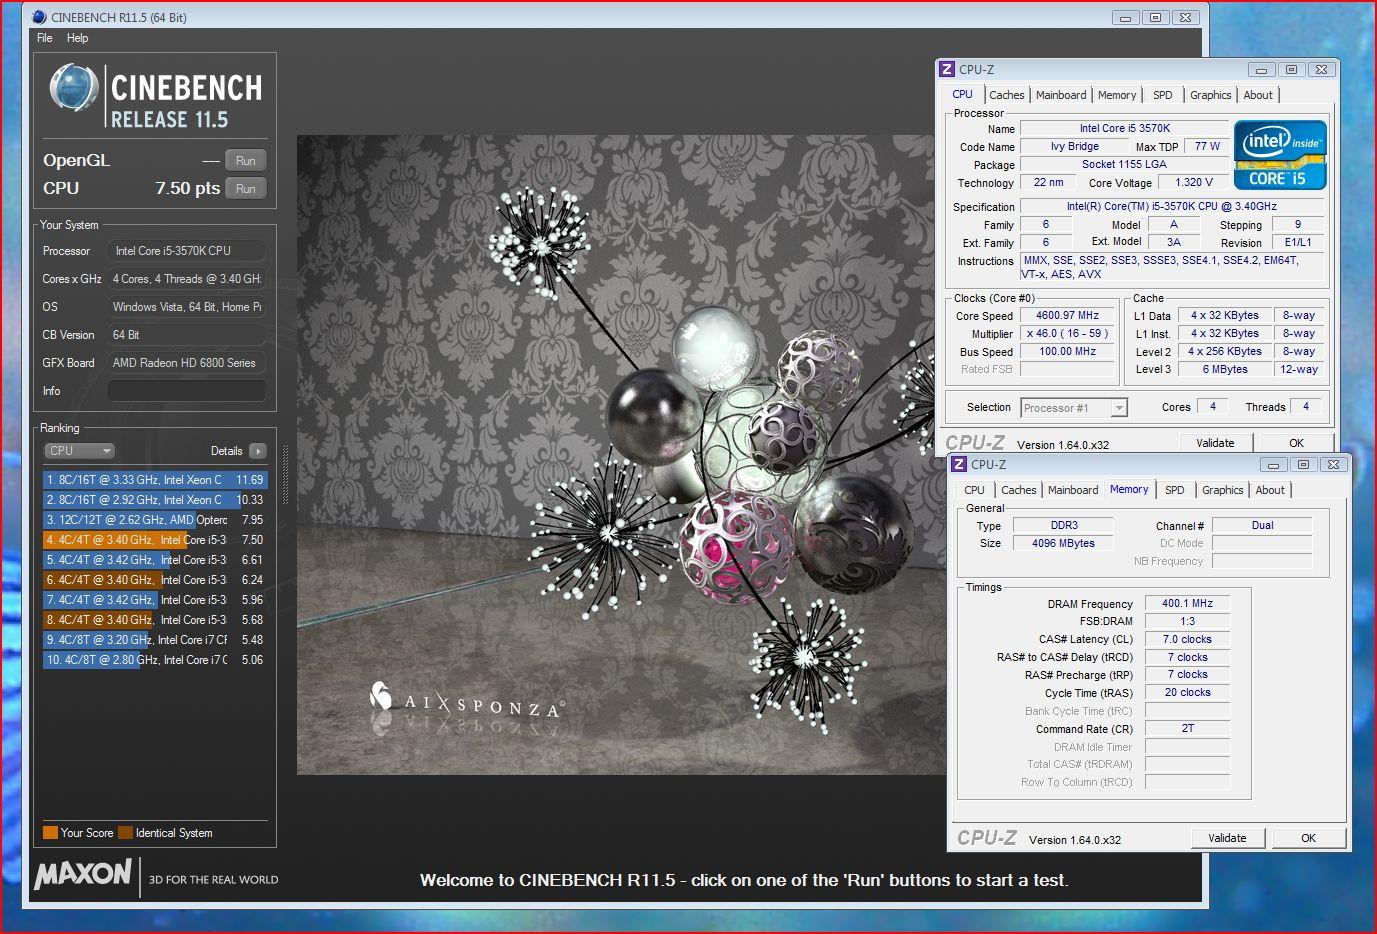Select ranking row 5 with score 6.61
The width and height of the screenshot is (1377, 934).
pos(154,560)
